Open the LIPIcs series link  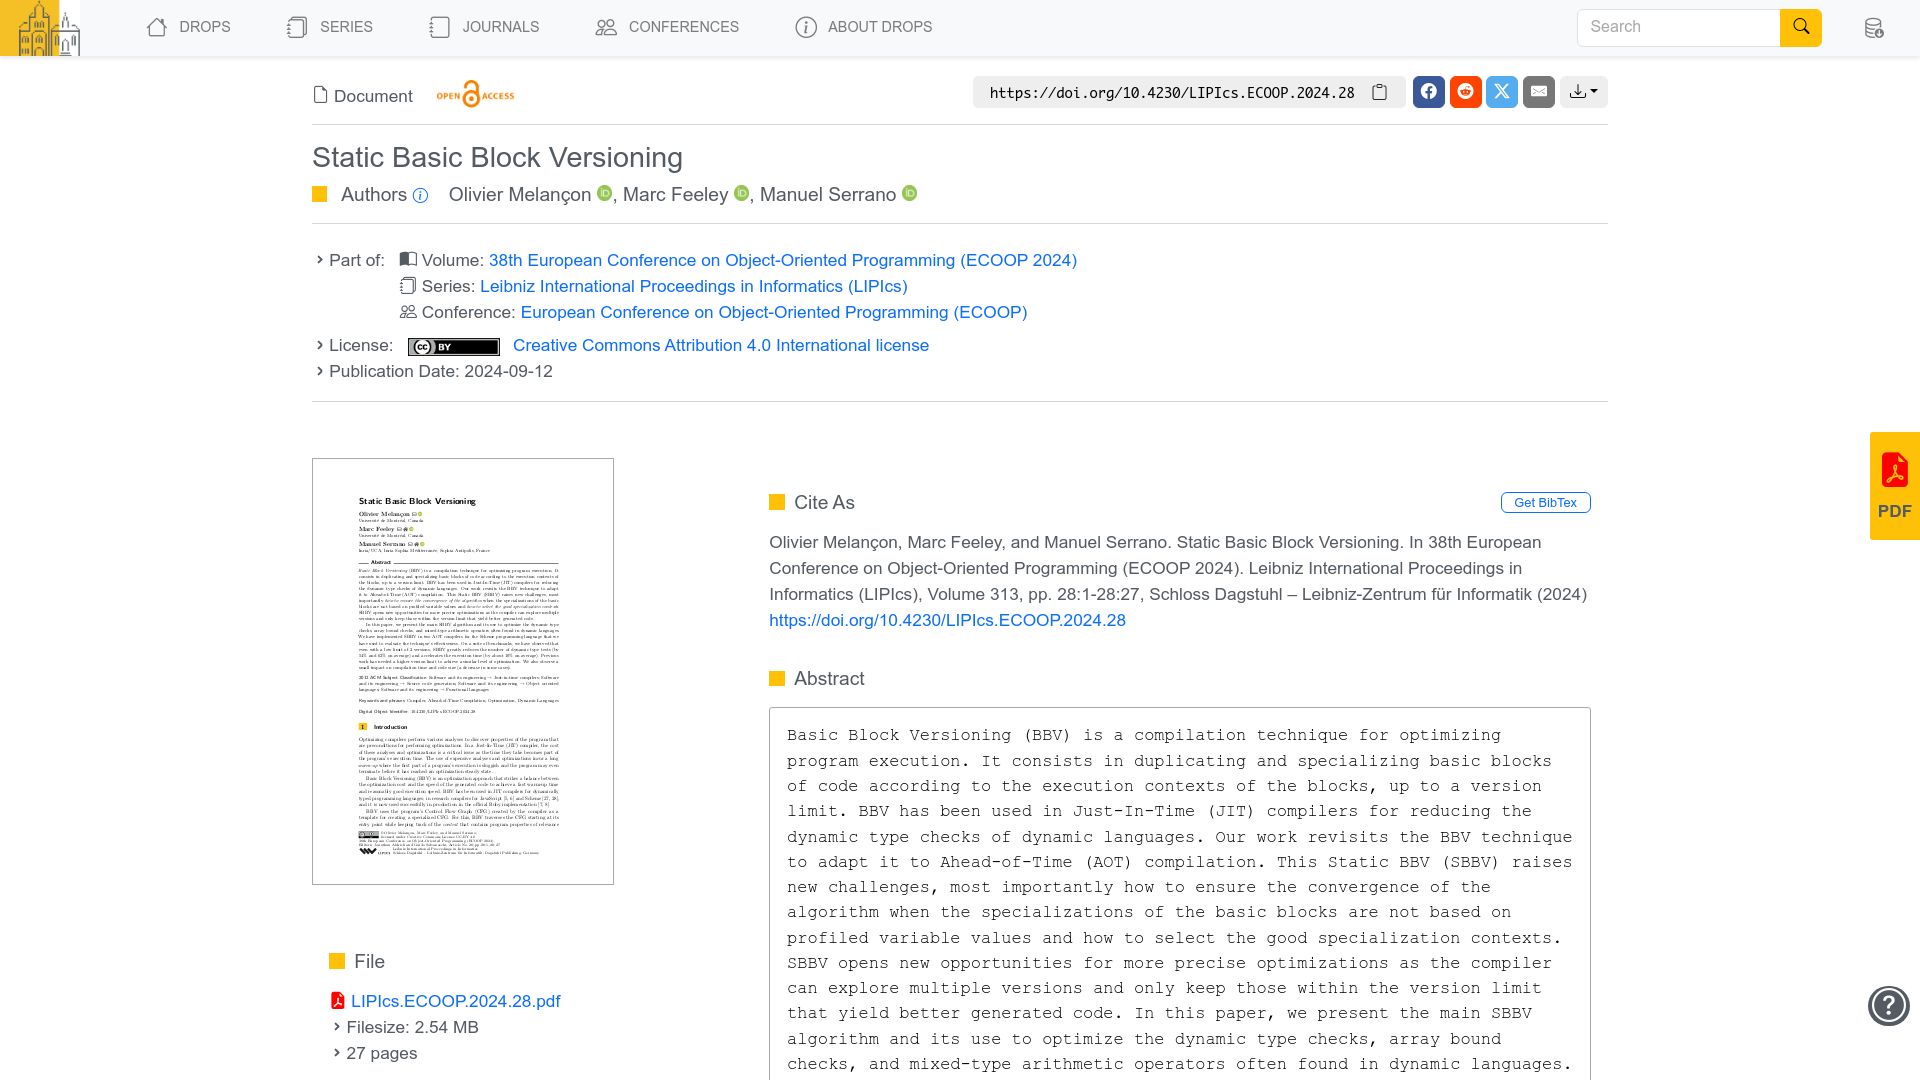(694, 286)
